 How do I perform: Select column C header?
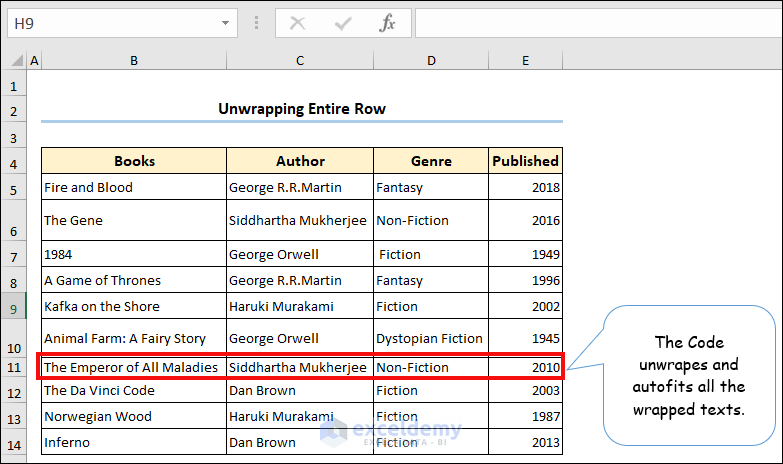tap(300, 60)
